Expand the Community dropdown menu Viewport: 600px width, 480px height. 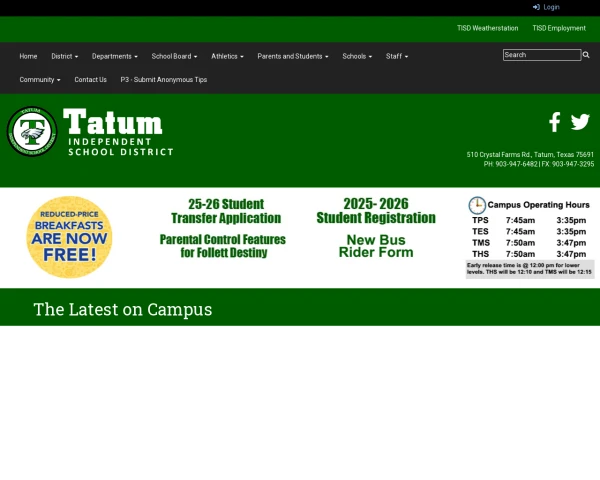[40, 80]
